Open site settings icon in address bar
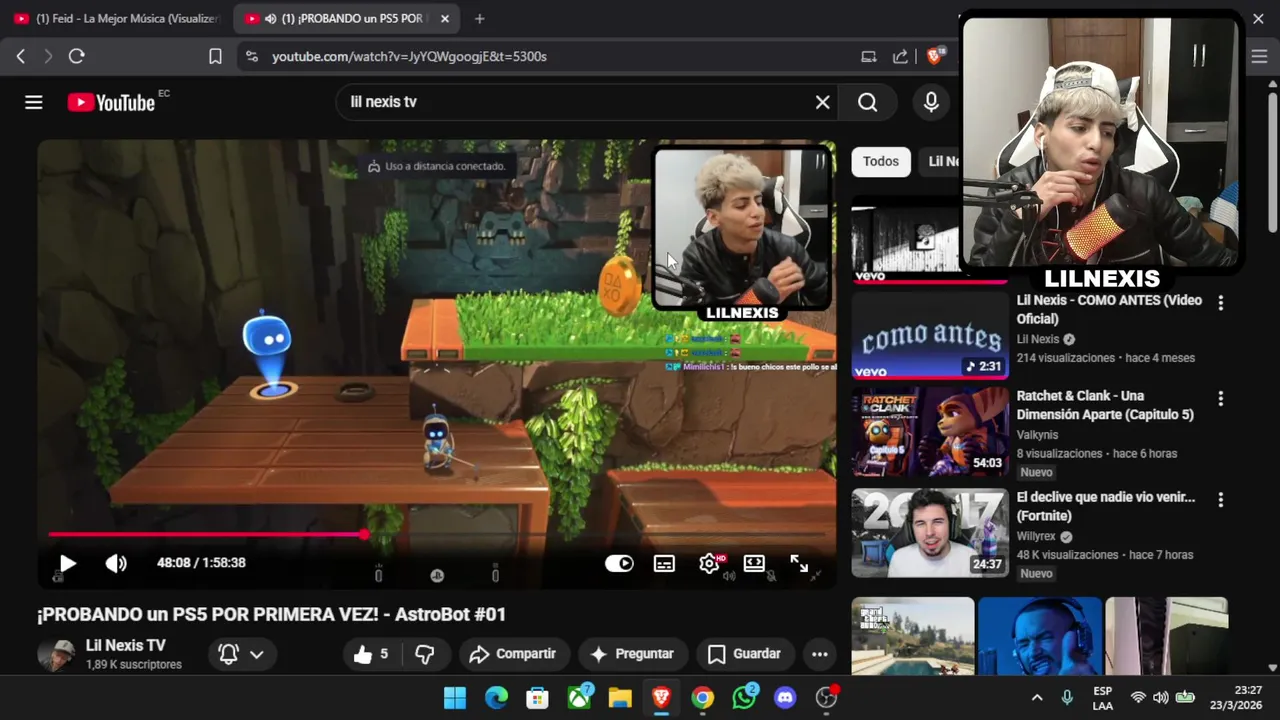 (251, 57)
